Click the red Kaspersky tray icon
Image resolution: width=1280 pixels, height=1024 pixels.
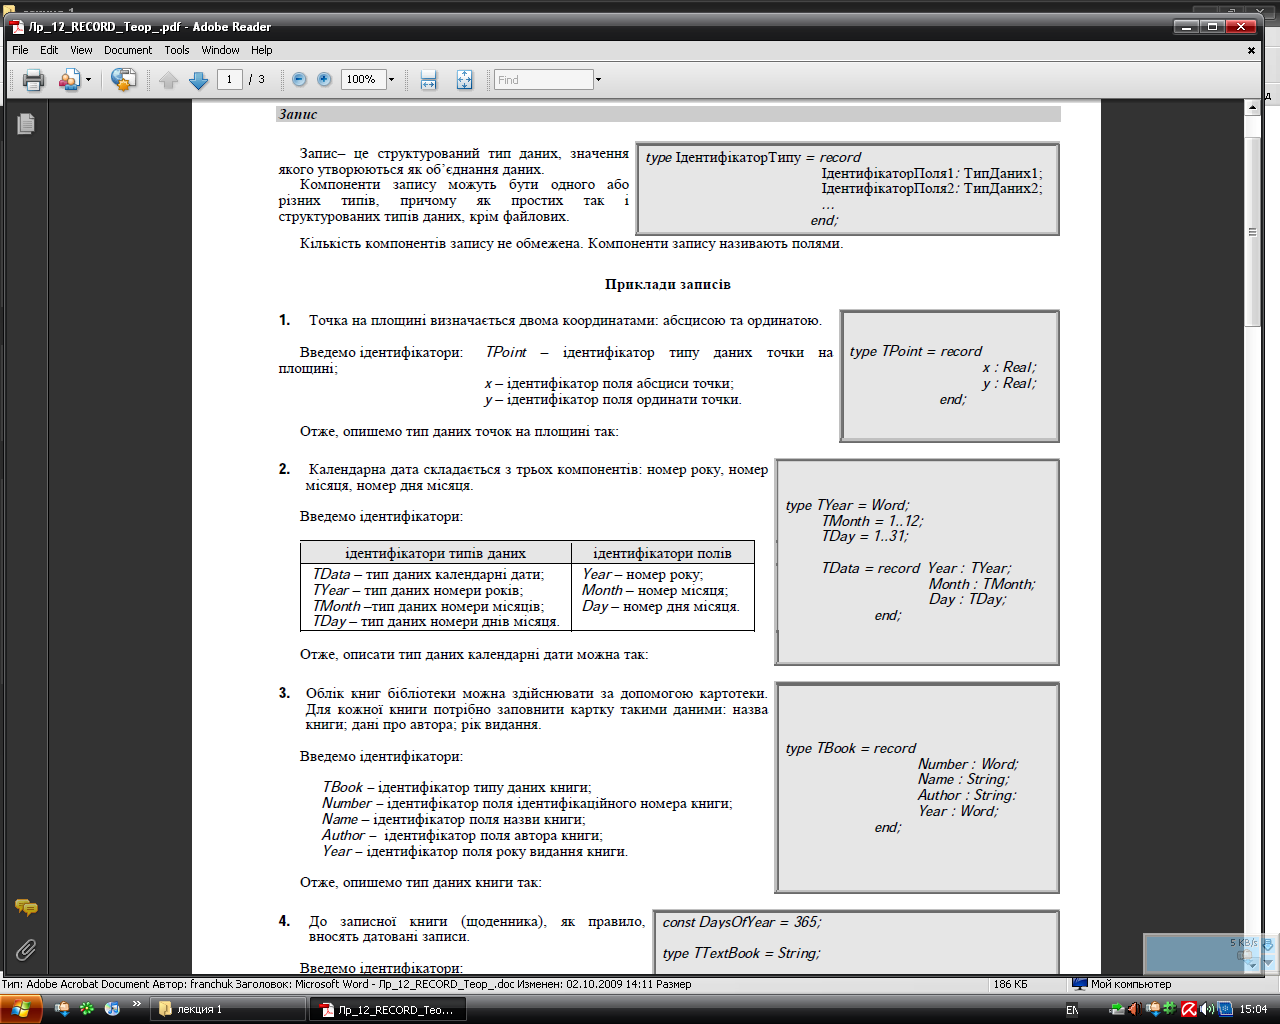[x=1189, y=1009]
